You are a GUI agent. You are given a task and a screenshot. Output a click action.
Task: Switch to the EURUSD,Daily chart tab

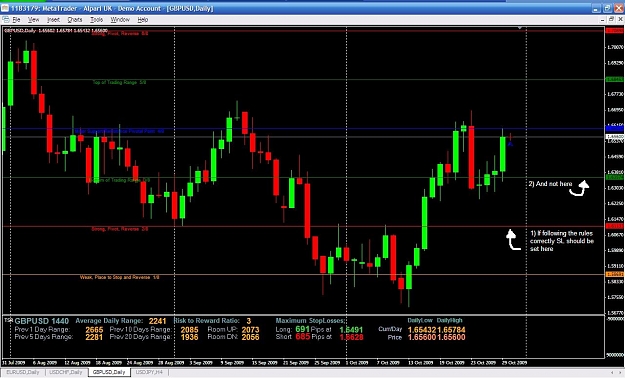pos(23,372)
